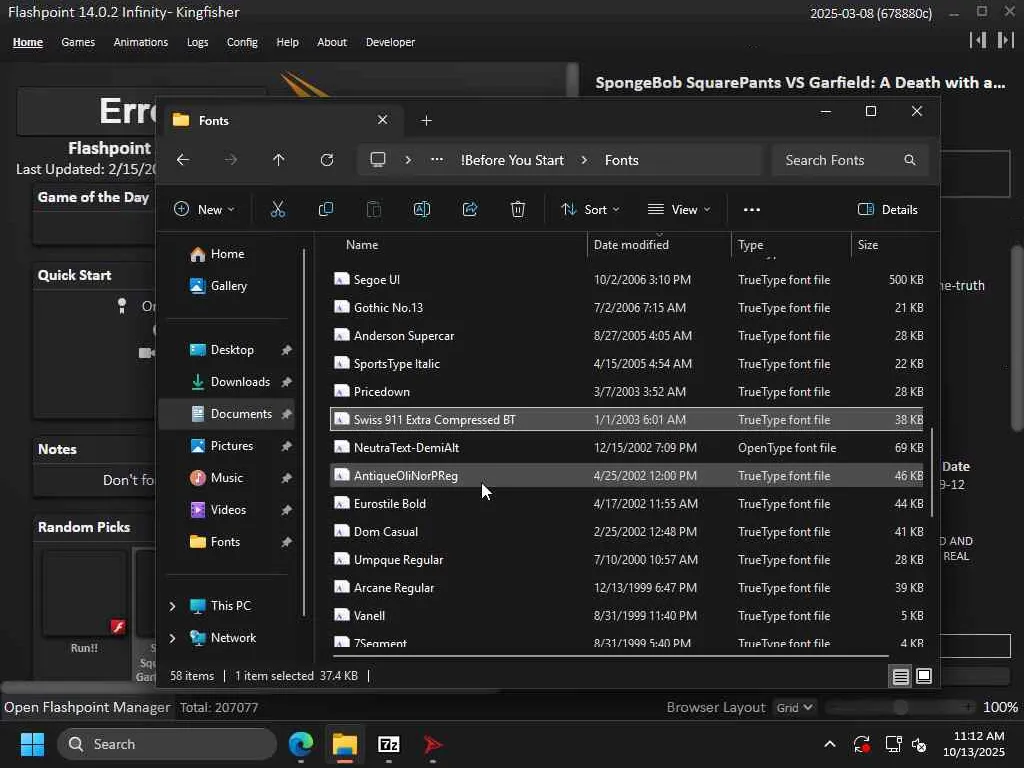Open the See more ellipsis in Explorer toolbar
1024x768 pixels.
click(752, 210)
